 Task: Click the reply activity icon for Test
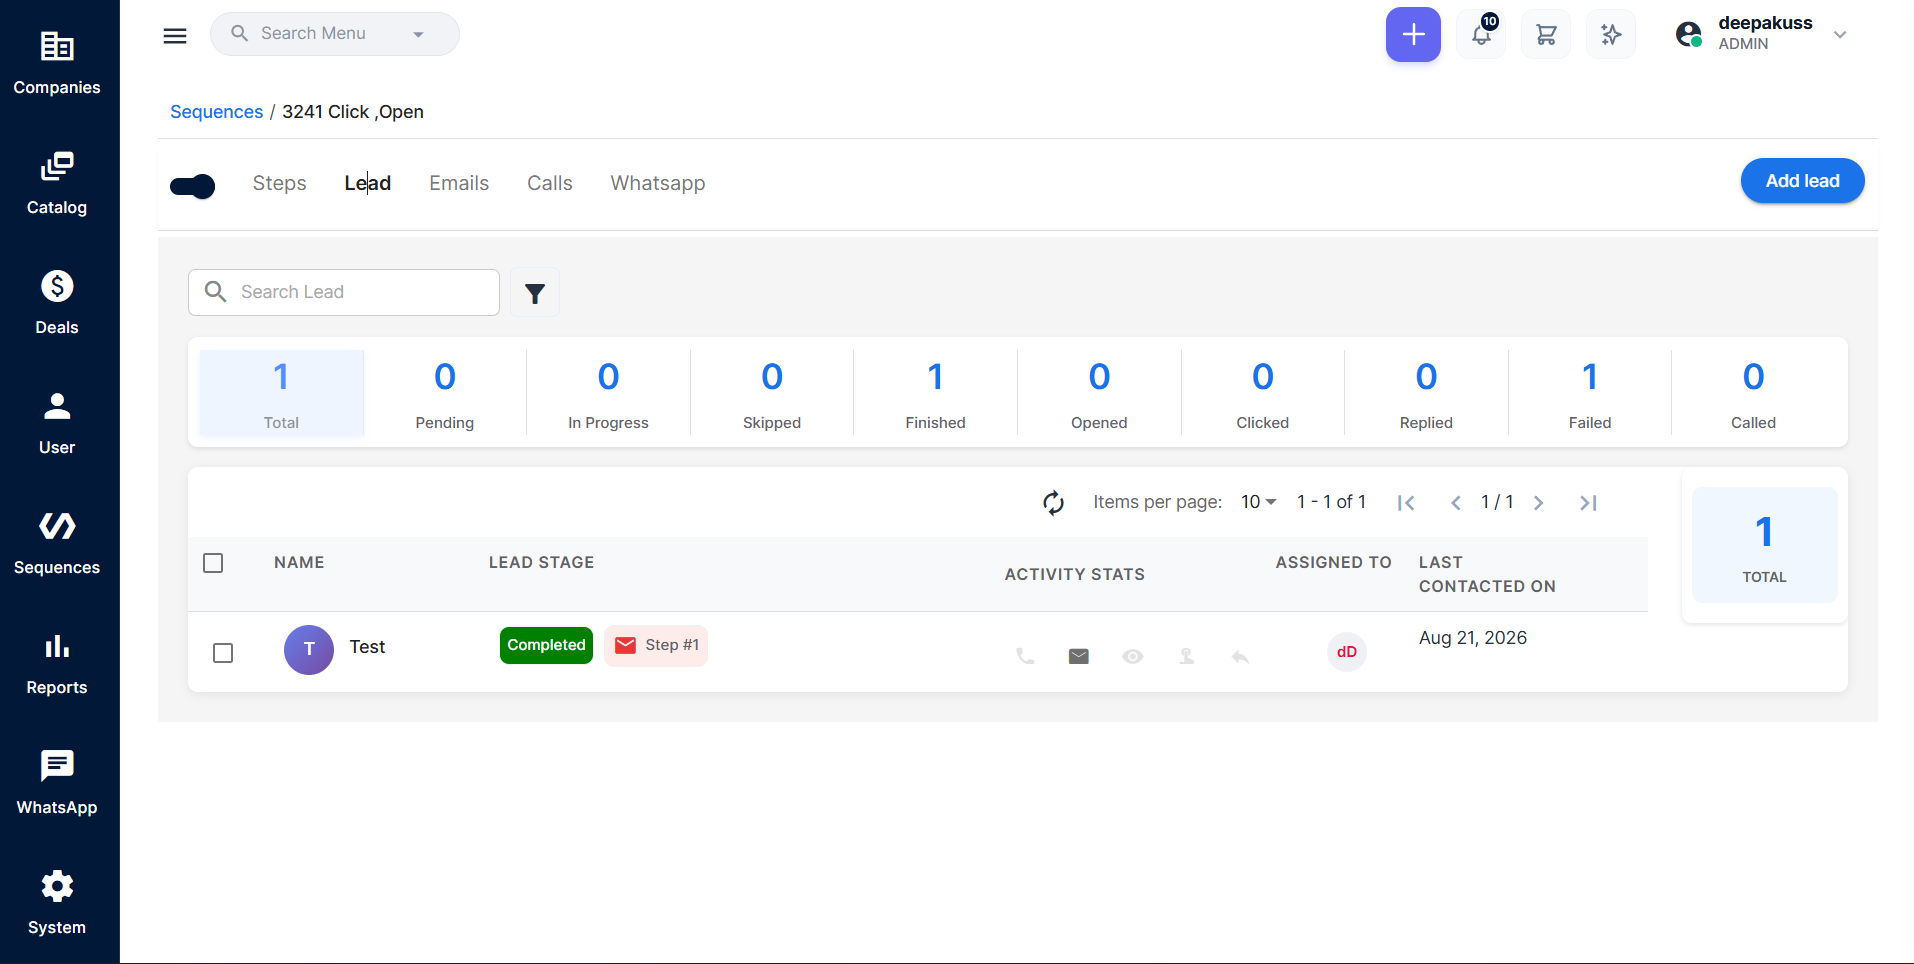(1240, 656)
